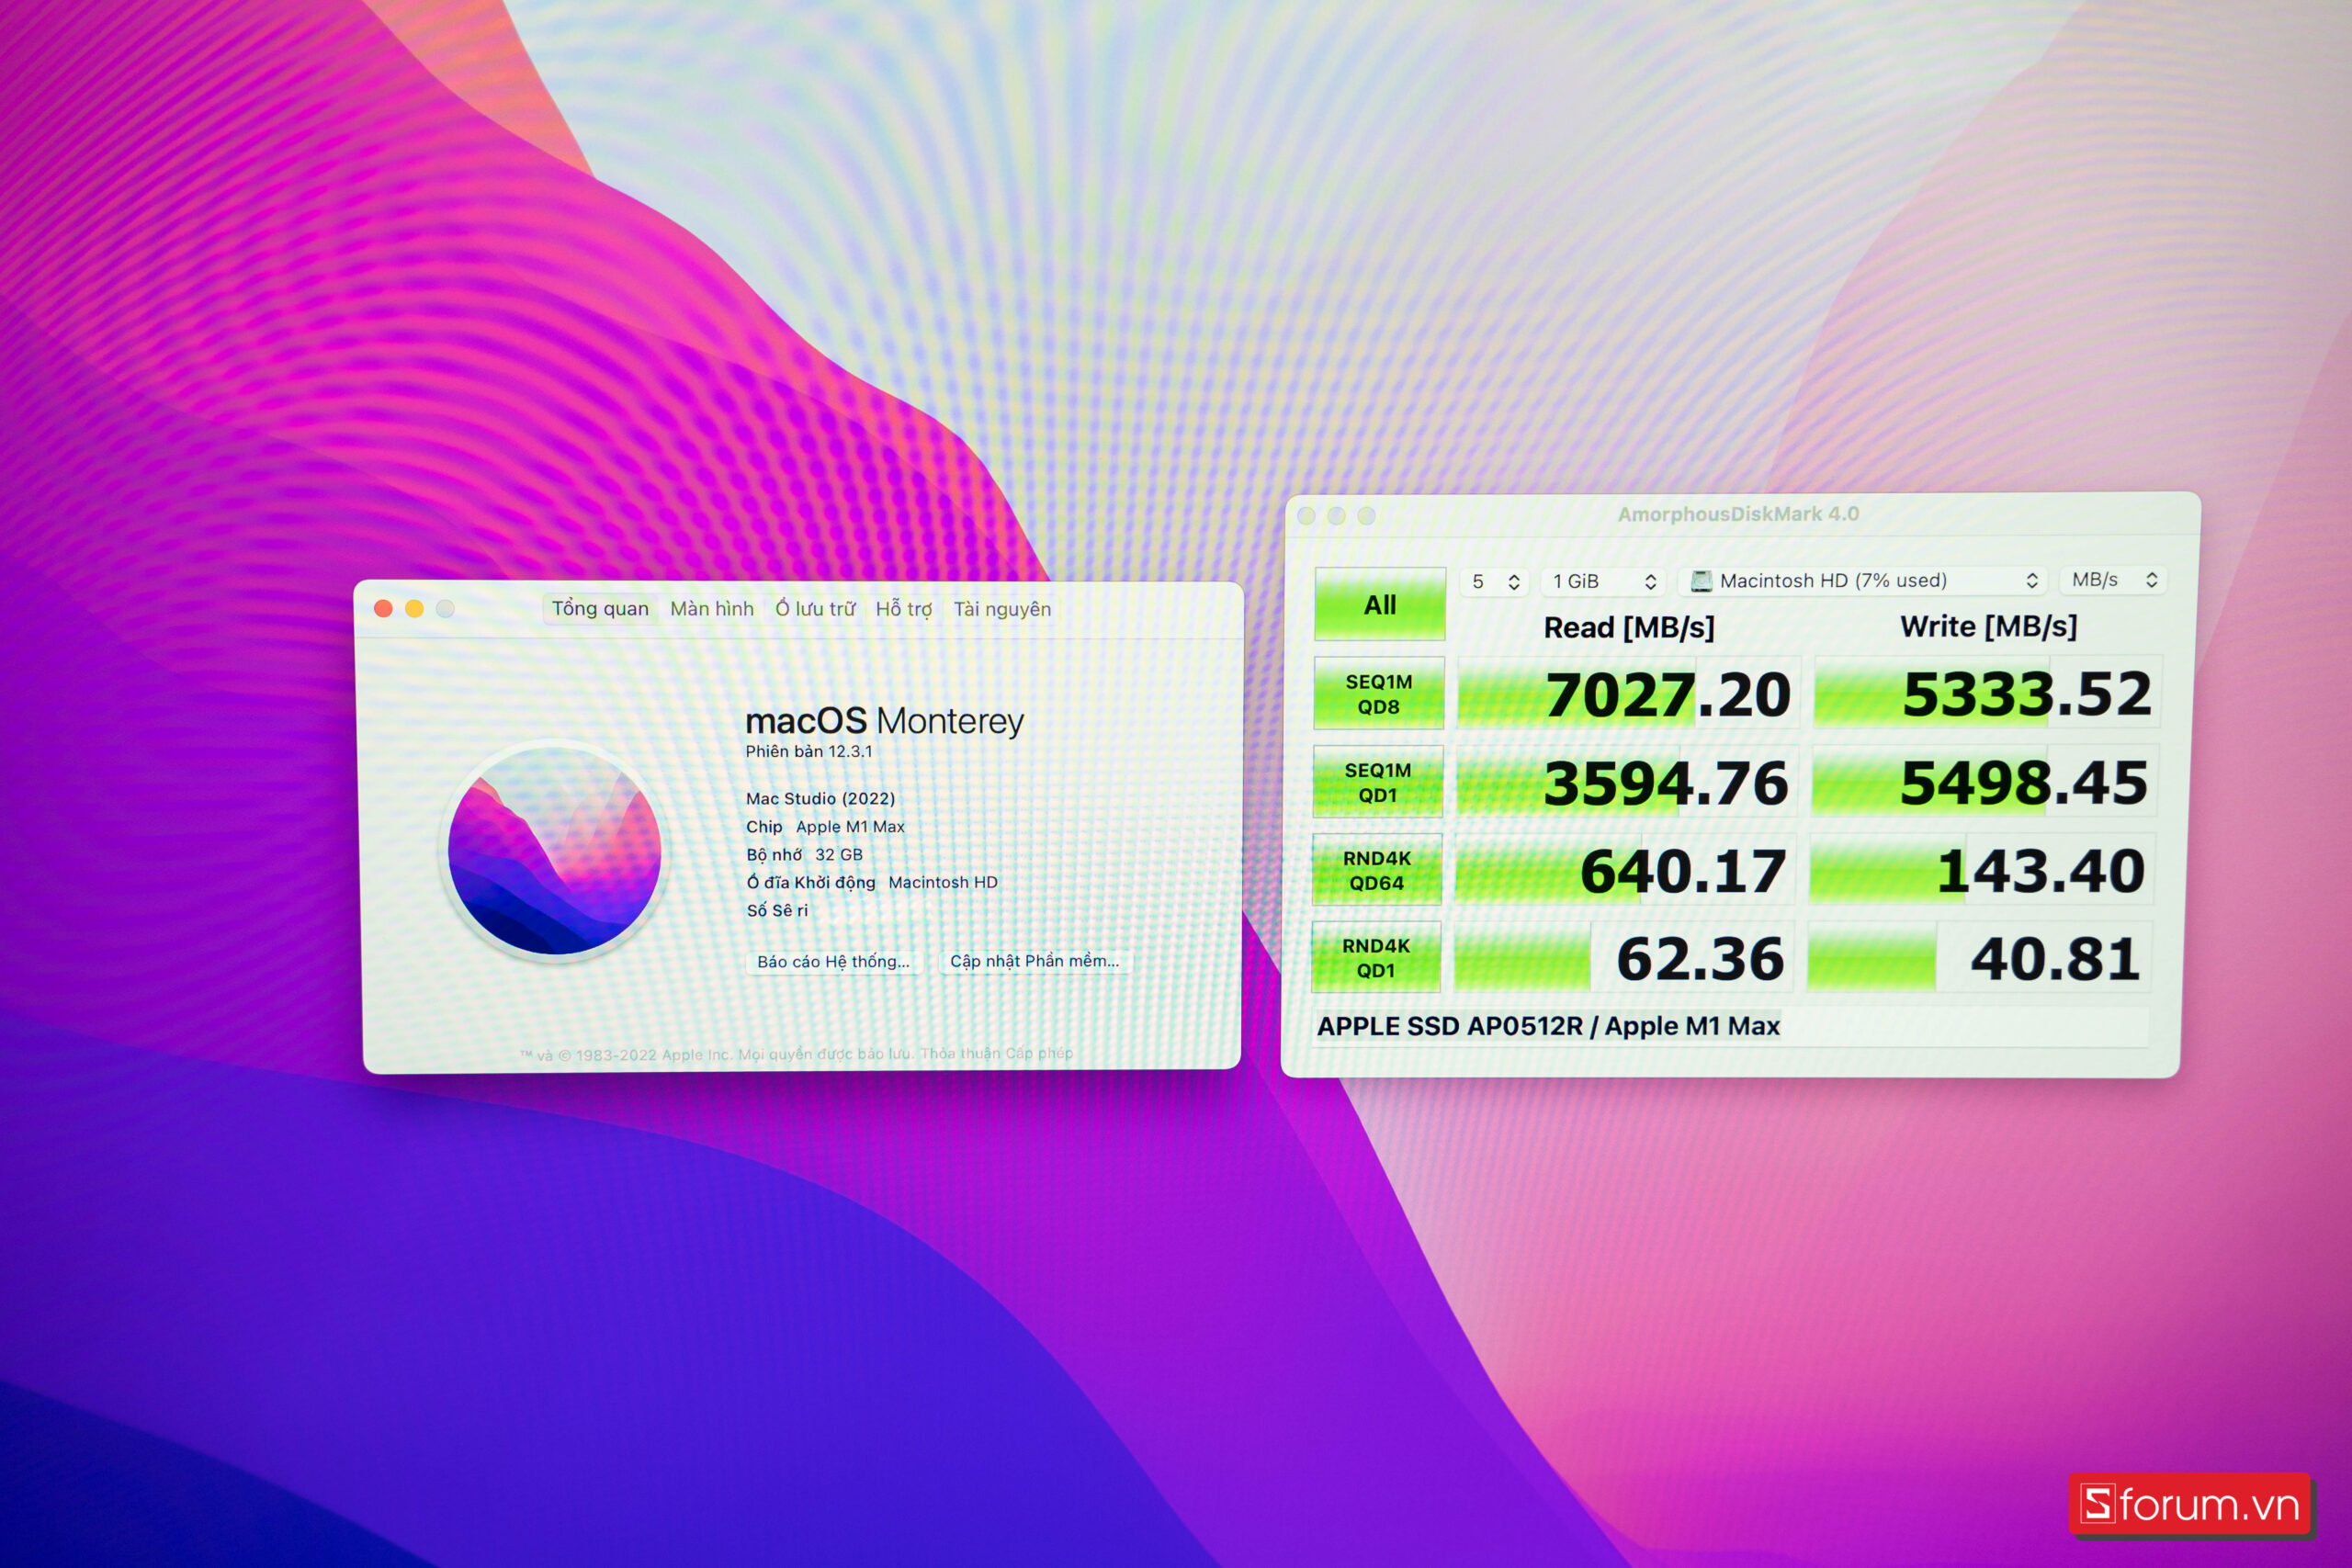The width and height of the screenshot is (2352, 1568).
Task: Click Cập nhật Phần mềm button
Action: (1034, 961)
